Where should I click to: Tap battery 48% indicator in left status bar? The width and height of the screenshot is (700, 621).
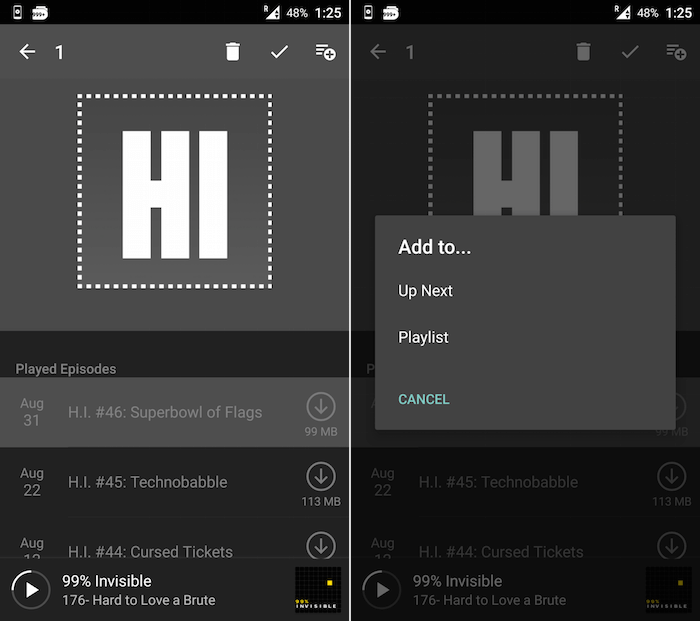pos(297,13)
